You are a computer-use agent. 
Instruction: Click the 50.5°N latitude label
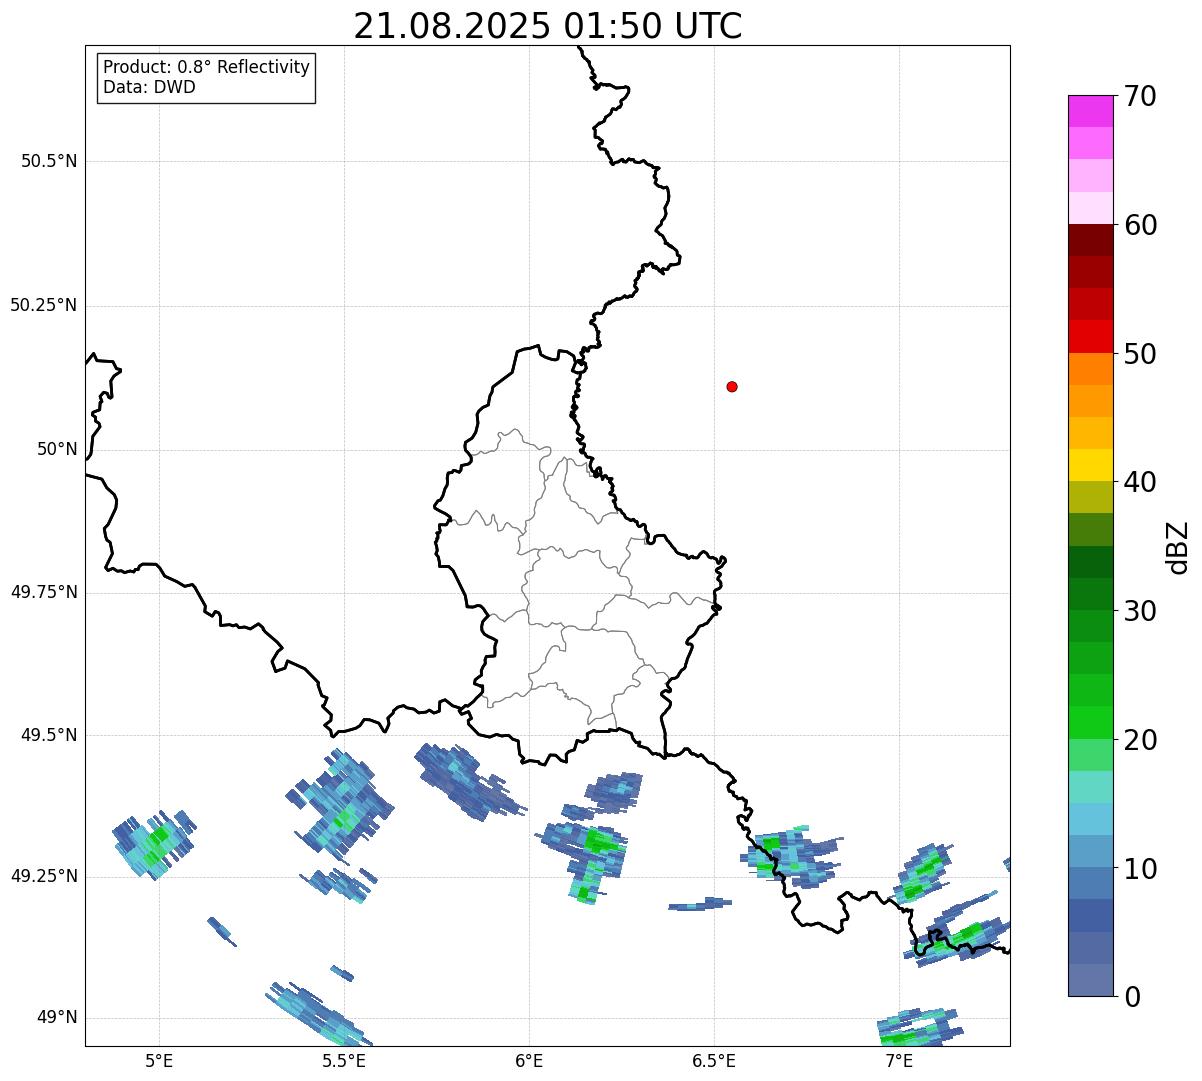click(x=49, y=161)
